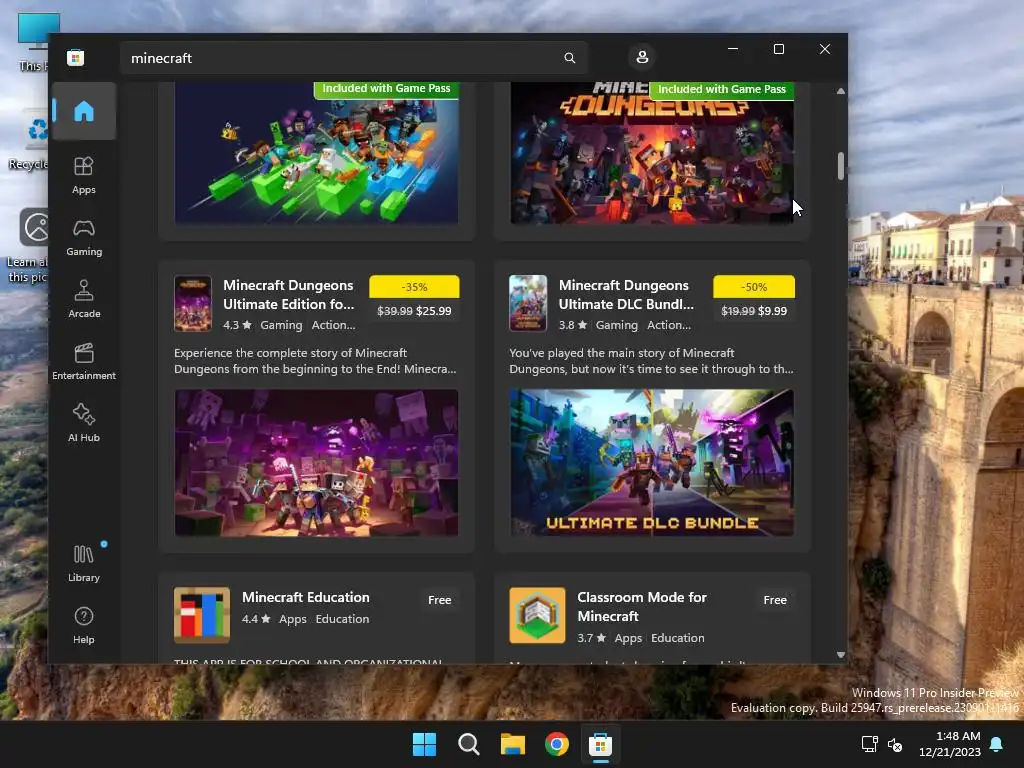1024x768 pixels.
Task: Open the muted volume tray icon
Action: click(x=895, y=744)
